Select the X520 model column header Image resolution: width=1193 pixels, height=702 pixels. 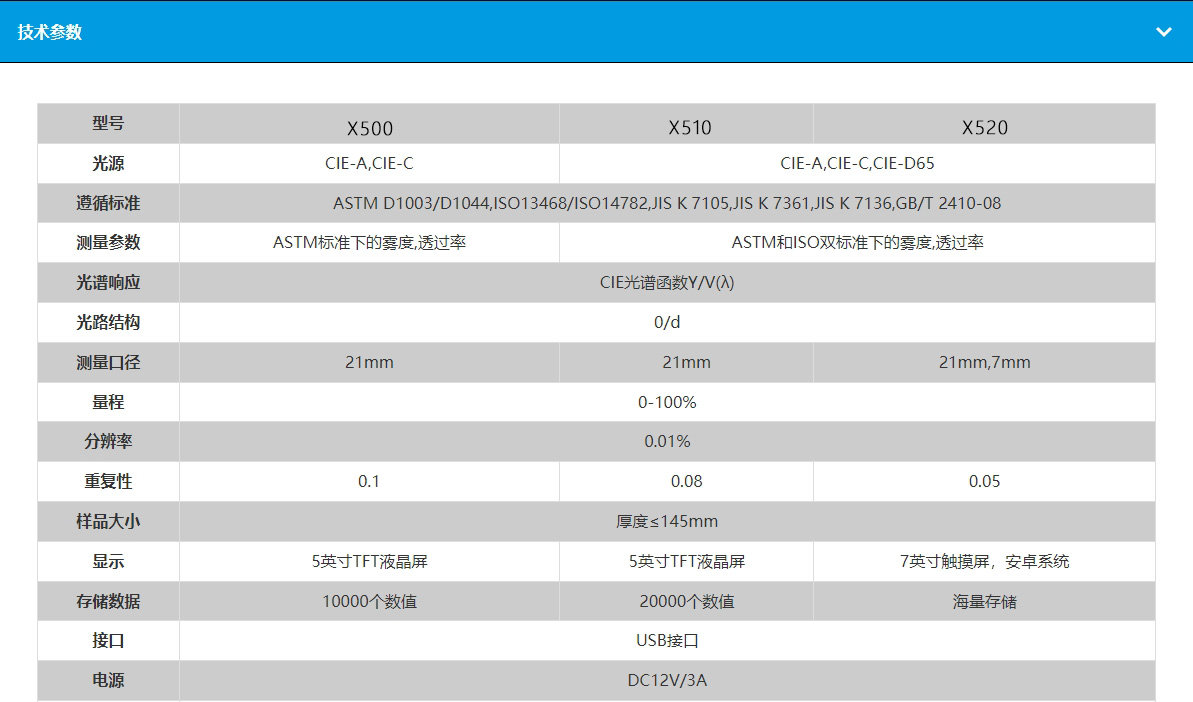point(984,127)
